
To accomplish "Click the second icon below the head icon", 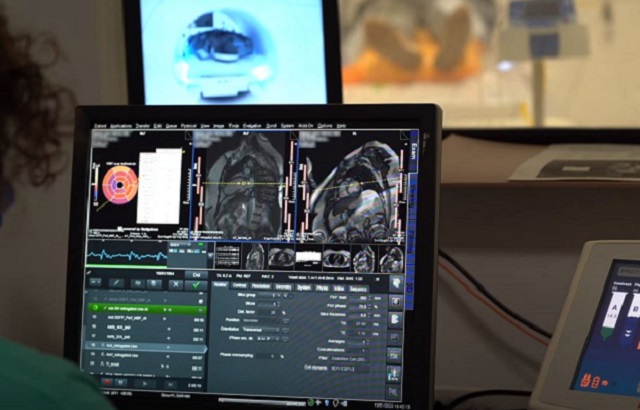I will [x=395, y=302].
